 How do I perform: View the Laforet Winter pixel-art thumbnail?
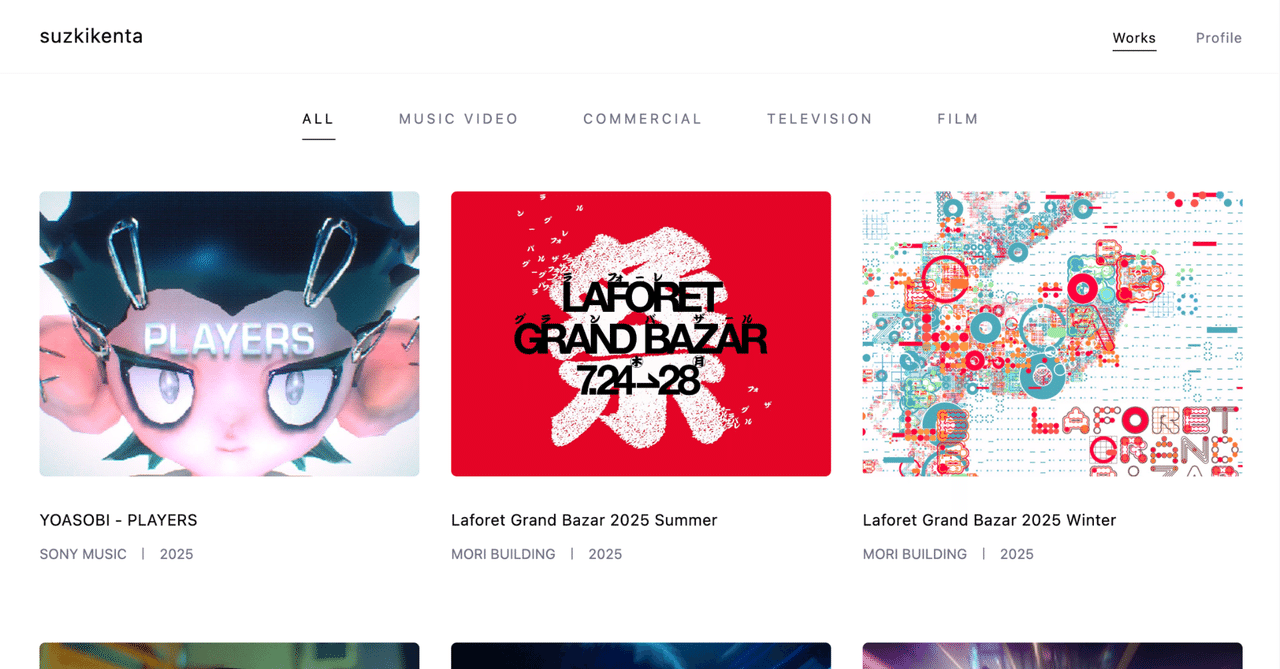click(x=1052, y=333)
